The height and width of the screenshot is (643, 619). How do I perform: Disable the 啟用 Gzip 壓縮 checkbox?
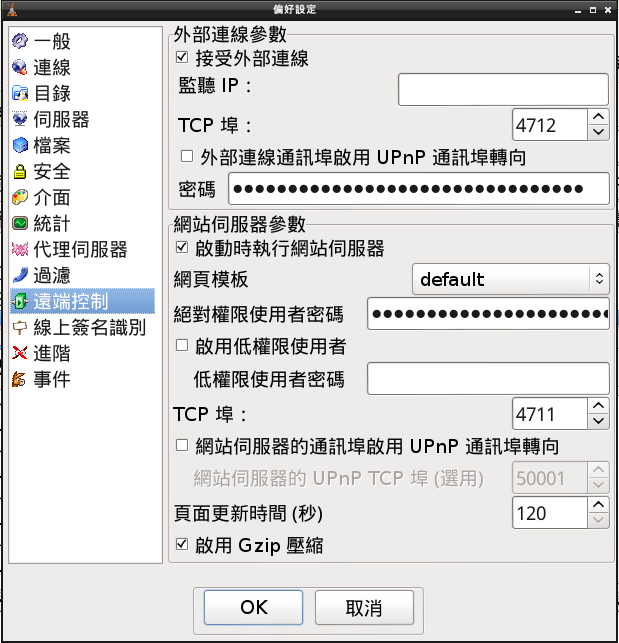[182, 545]
